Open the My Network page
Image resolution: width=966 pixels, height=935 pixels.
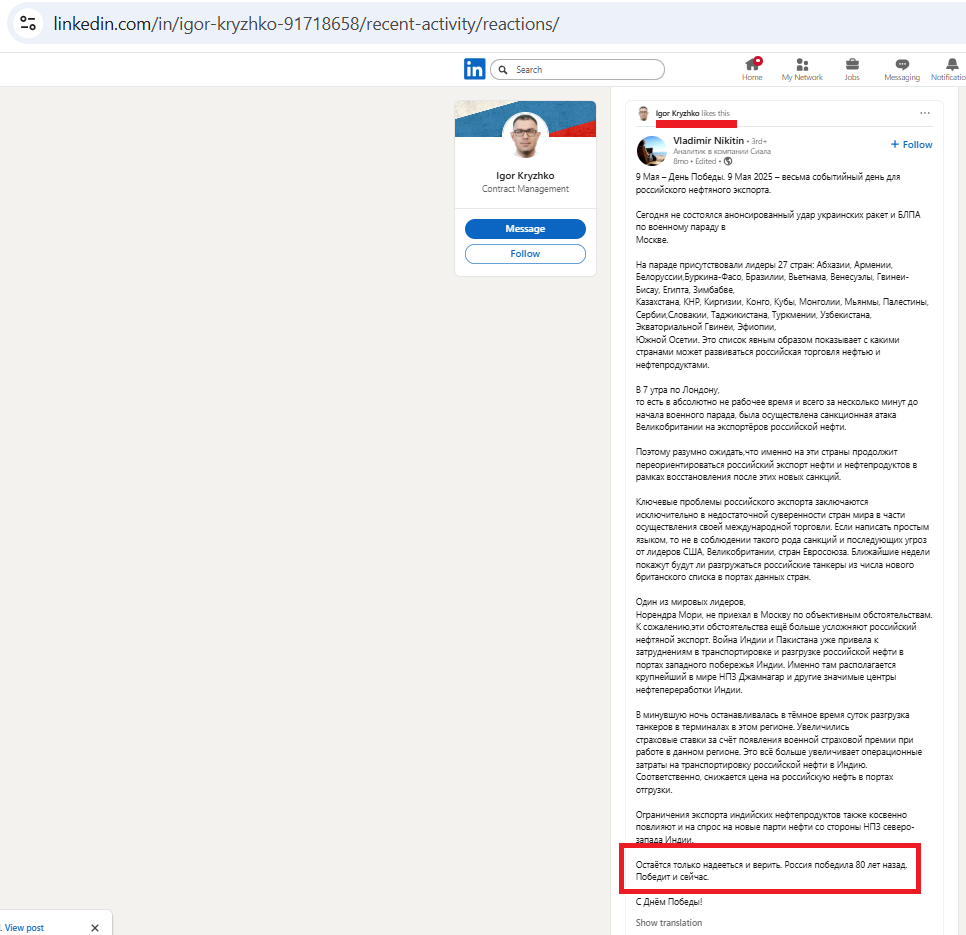[802, 69]
